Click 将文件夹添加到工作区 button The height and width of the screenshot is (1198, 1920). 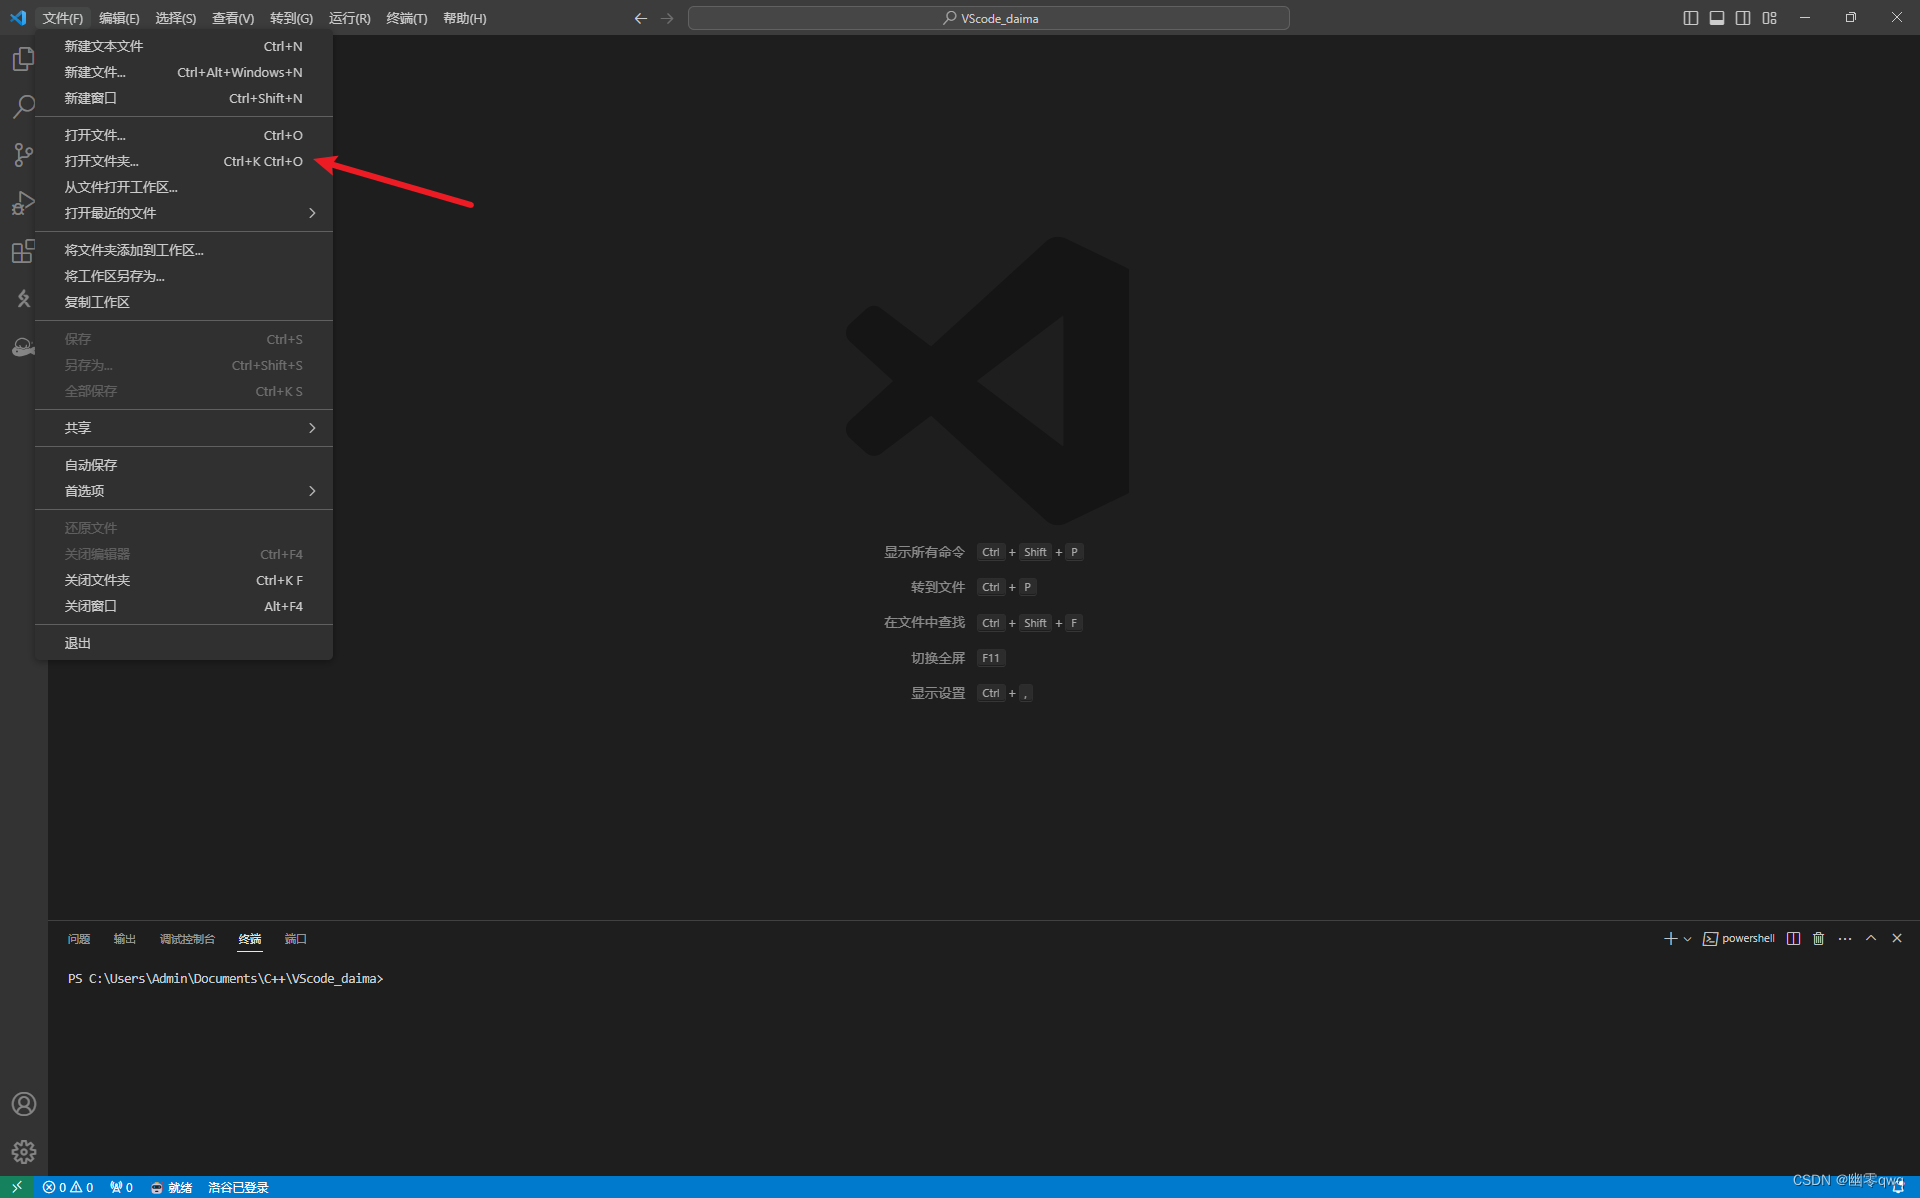[x=134, y=248]
